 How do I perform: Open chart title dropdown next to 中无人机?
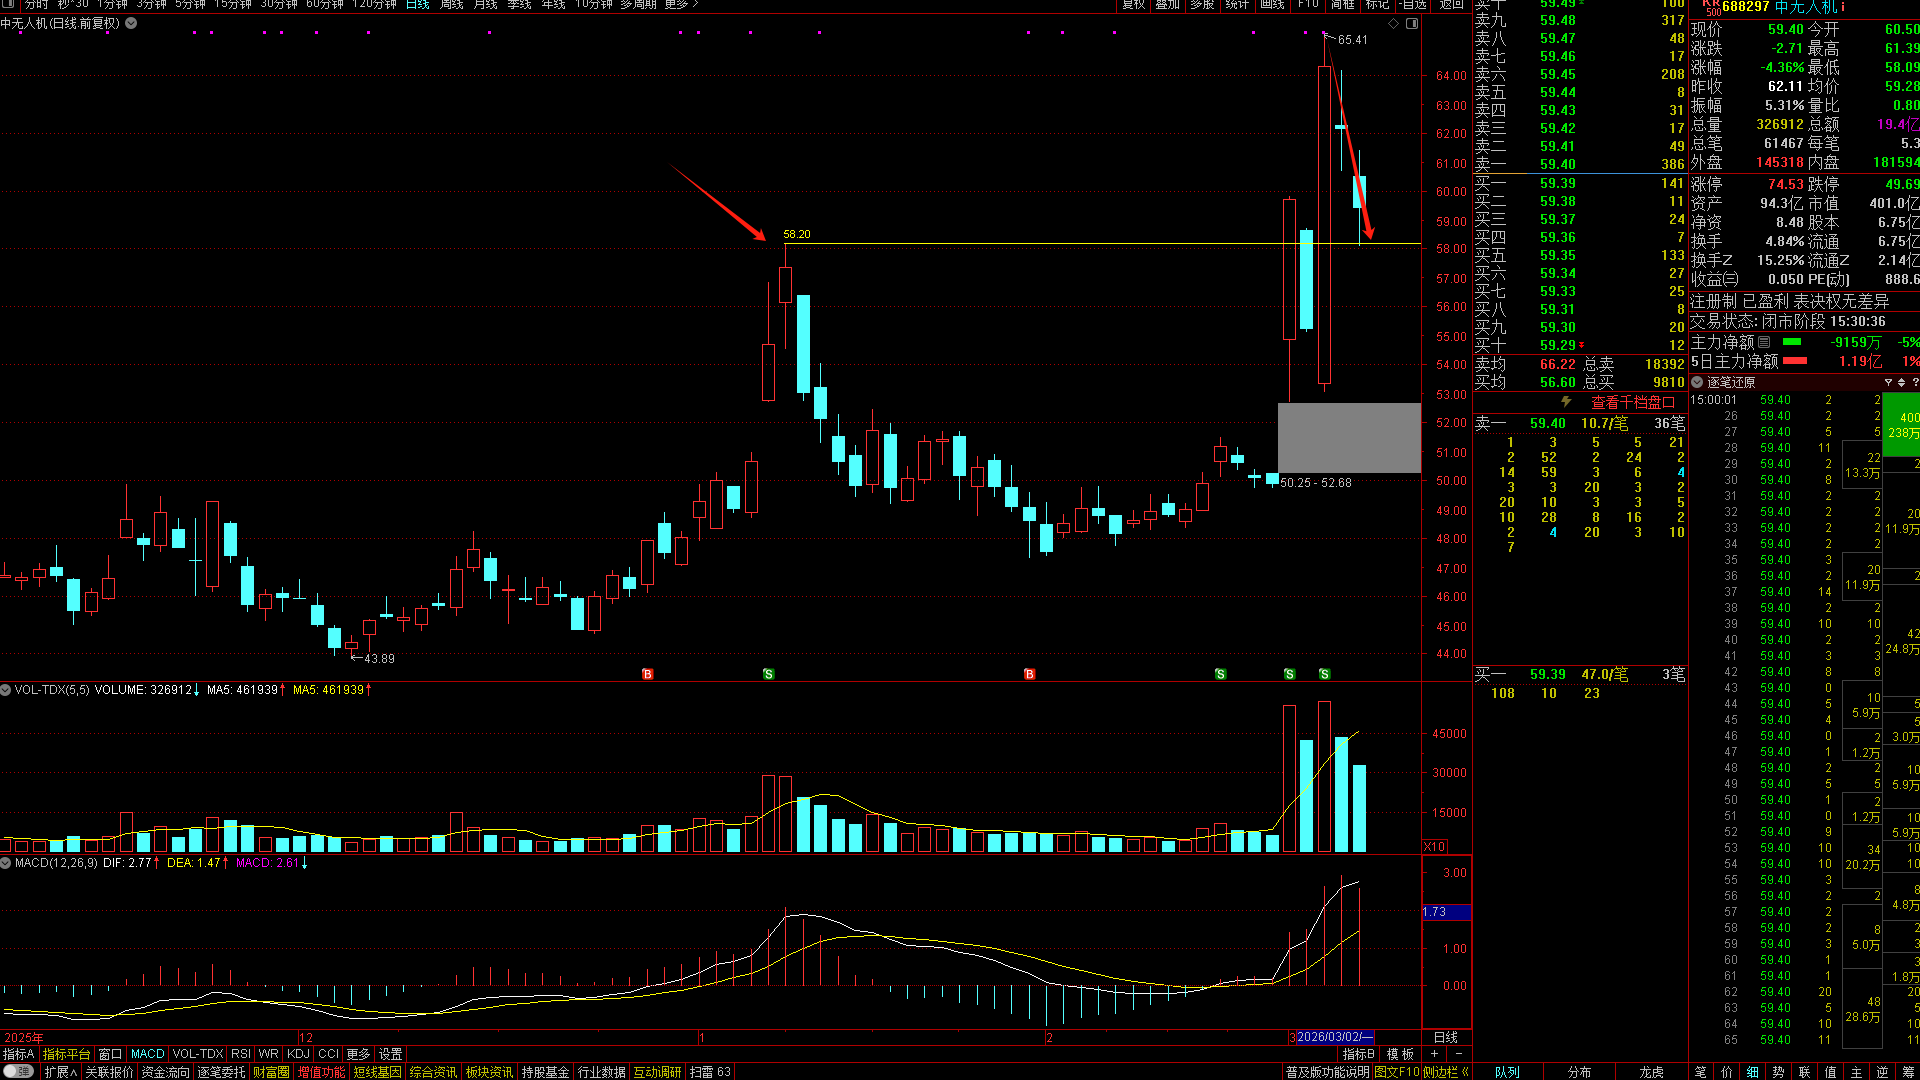(x=131, y=23)
